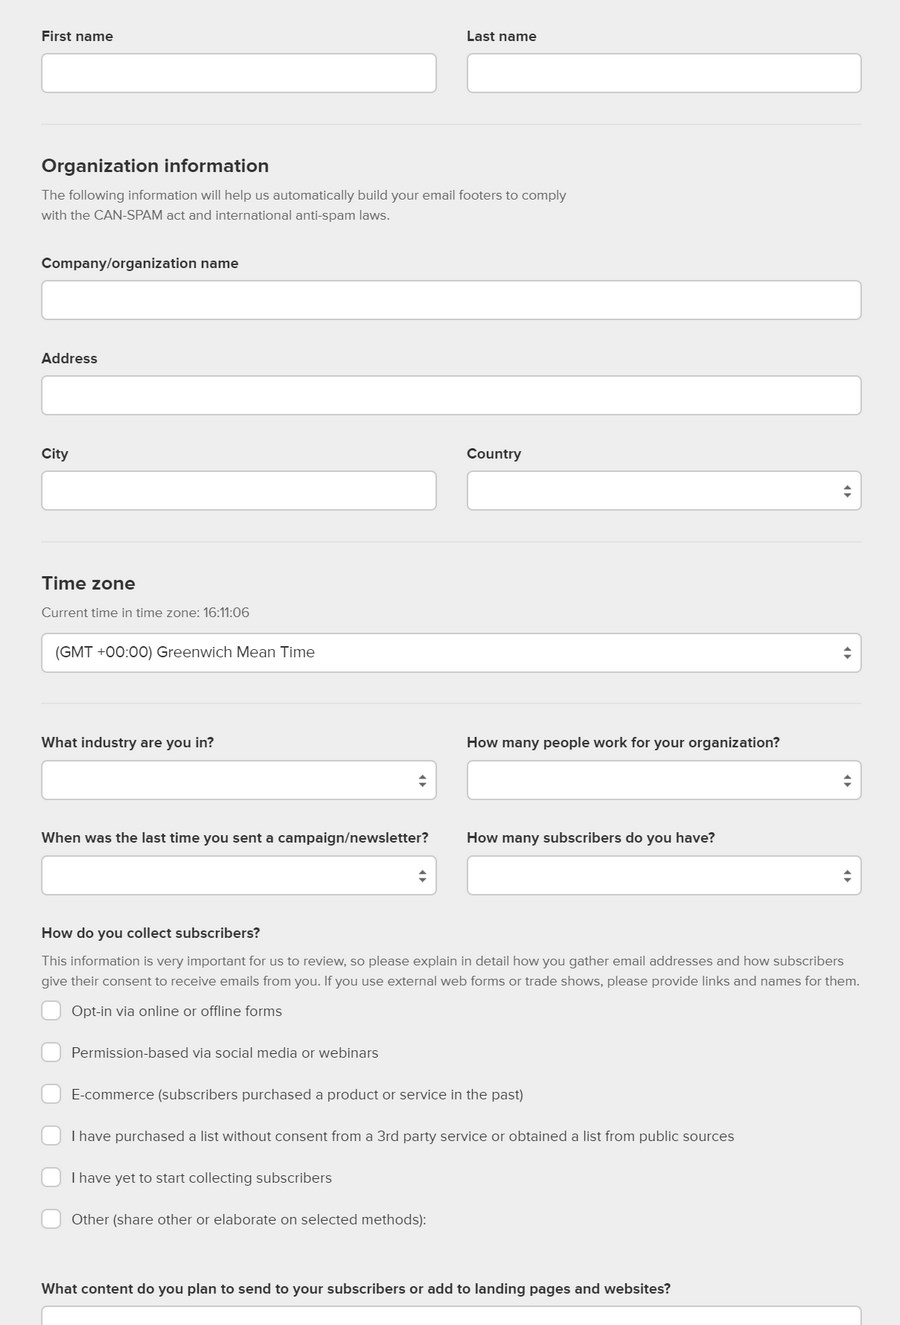900x1325 pixels.
Task: Click the Last name input field
Action: (664, 73)
